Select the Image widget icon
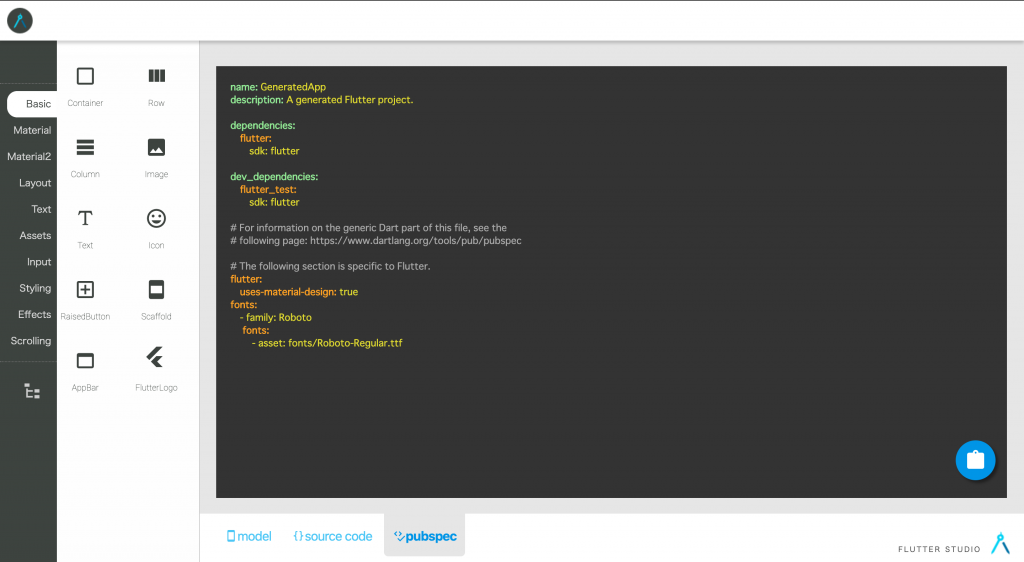The width and height of the screenshot is (1024, 562). click(156, 147)
